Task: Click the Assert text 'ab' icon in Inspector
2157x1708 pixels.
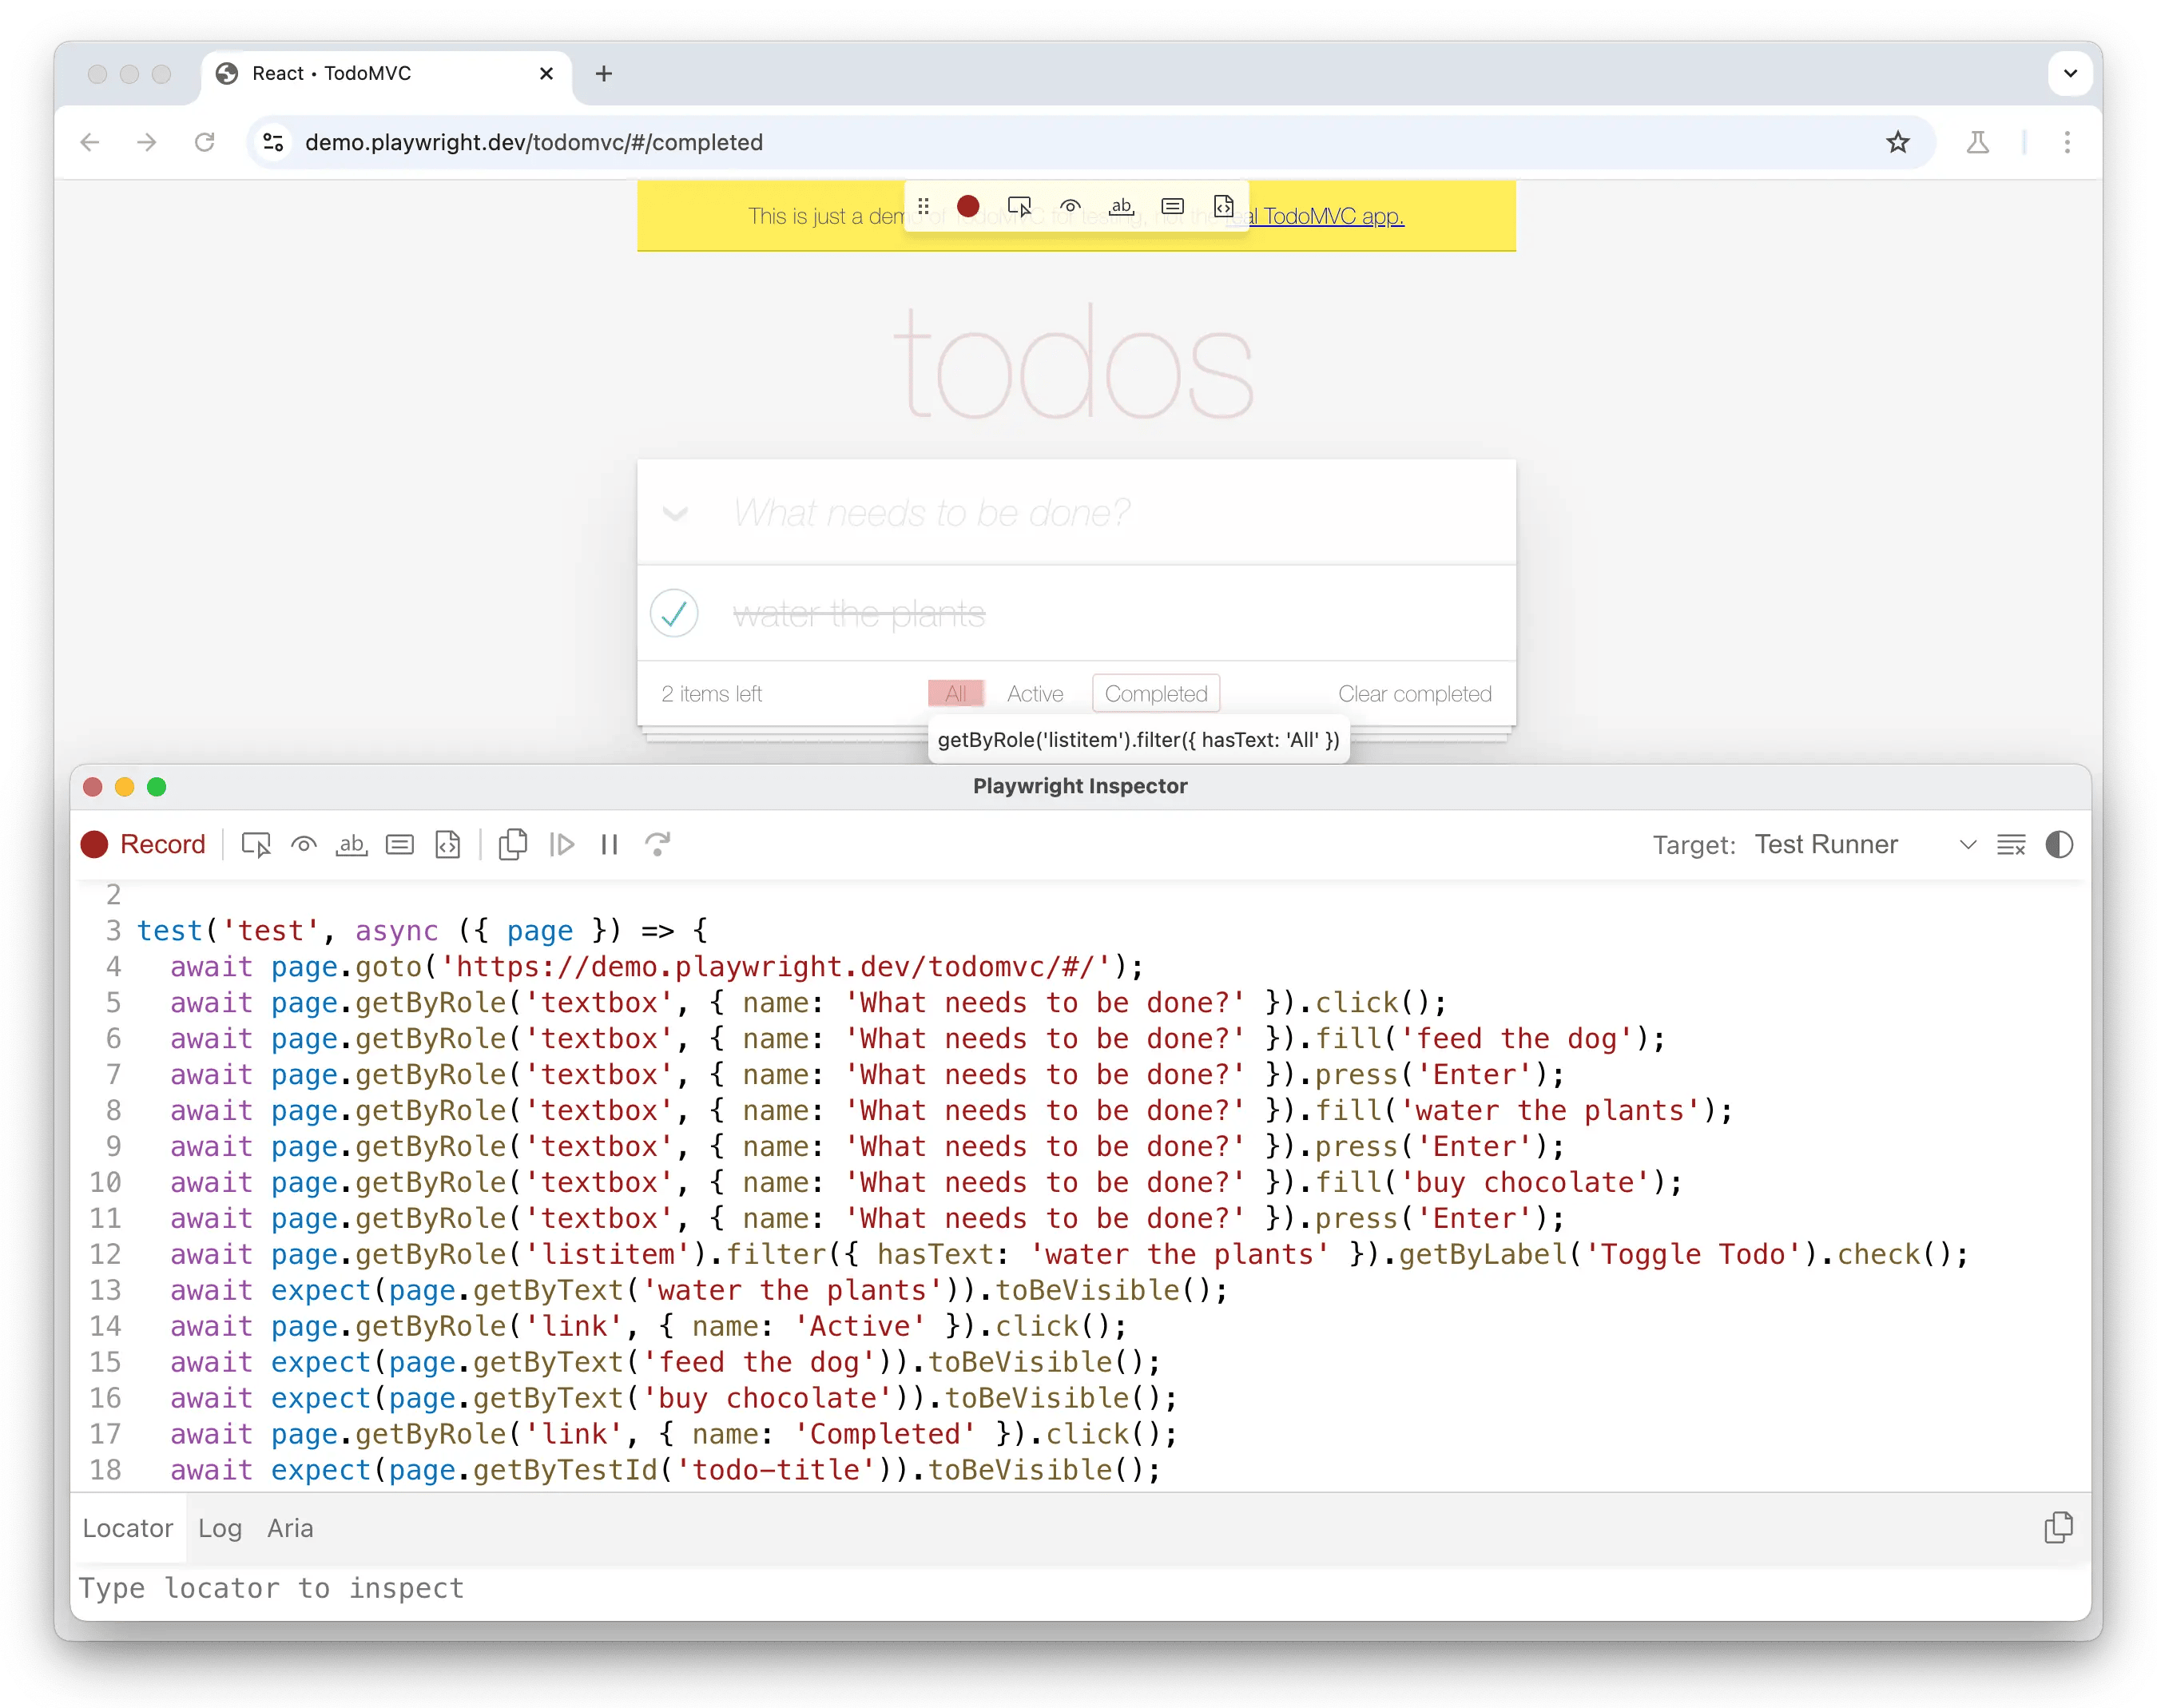Action: click(351, 845)
